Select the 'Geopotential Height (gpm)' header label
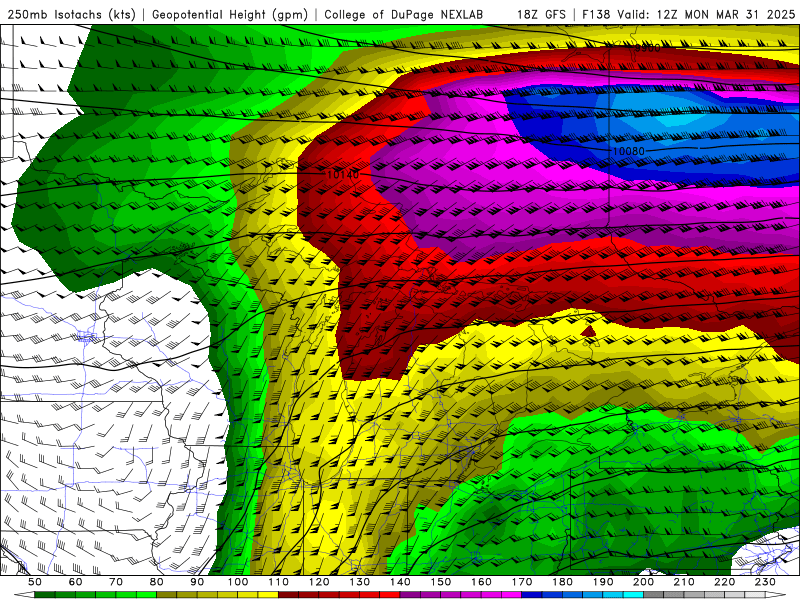 point(230,14)
